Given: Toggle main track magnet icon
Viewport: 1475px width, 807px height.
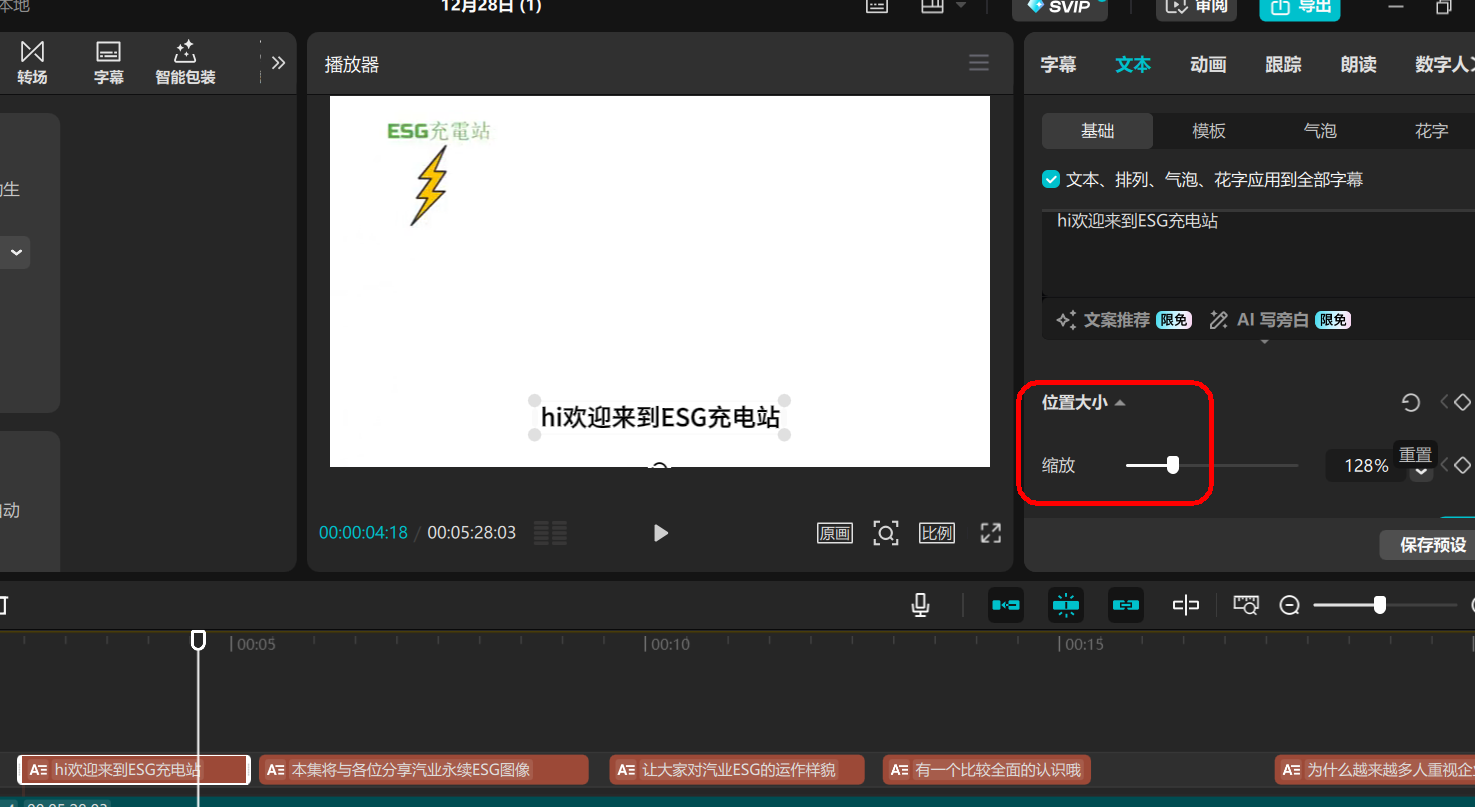Looking at the screenshot, I should (1005, 605).
